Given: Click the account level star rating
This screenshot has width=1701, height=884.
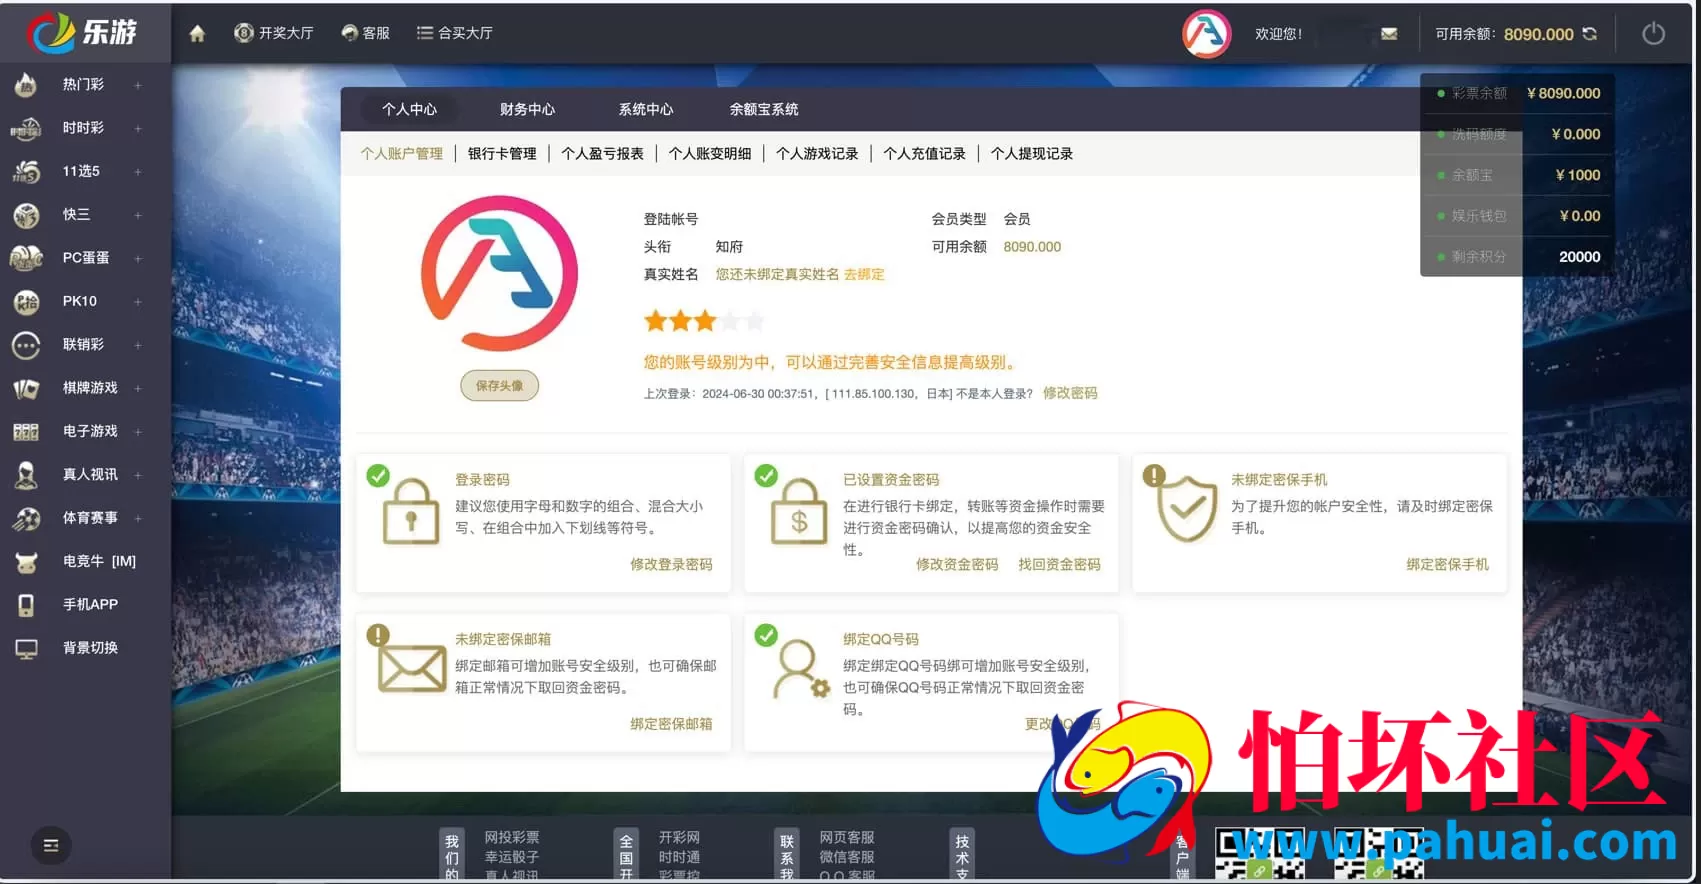Looking at the screenshot, I should pos(704,321).
